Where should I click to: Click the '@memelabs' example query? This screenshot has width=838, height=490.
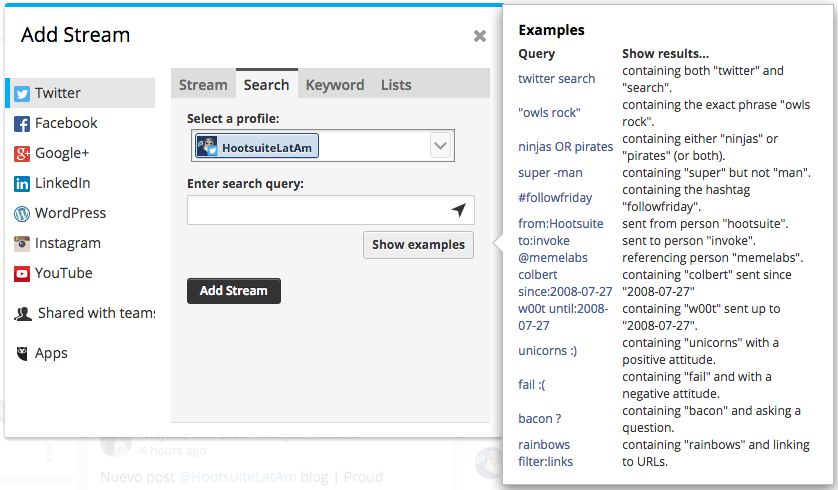tap(553, 258)
